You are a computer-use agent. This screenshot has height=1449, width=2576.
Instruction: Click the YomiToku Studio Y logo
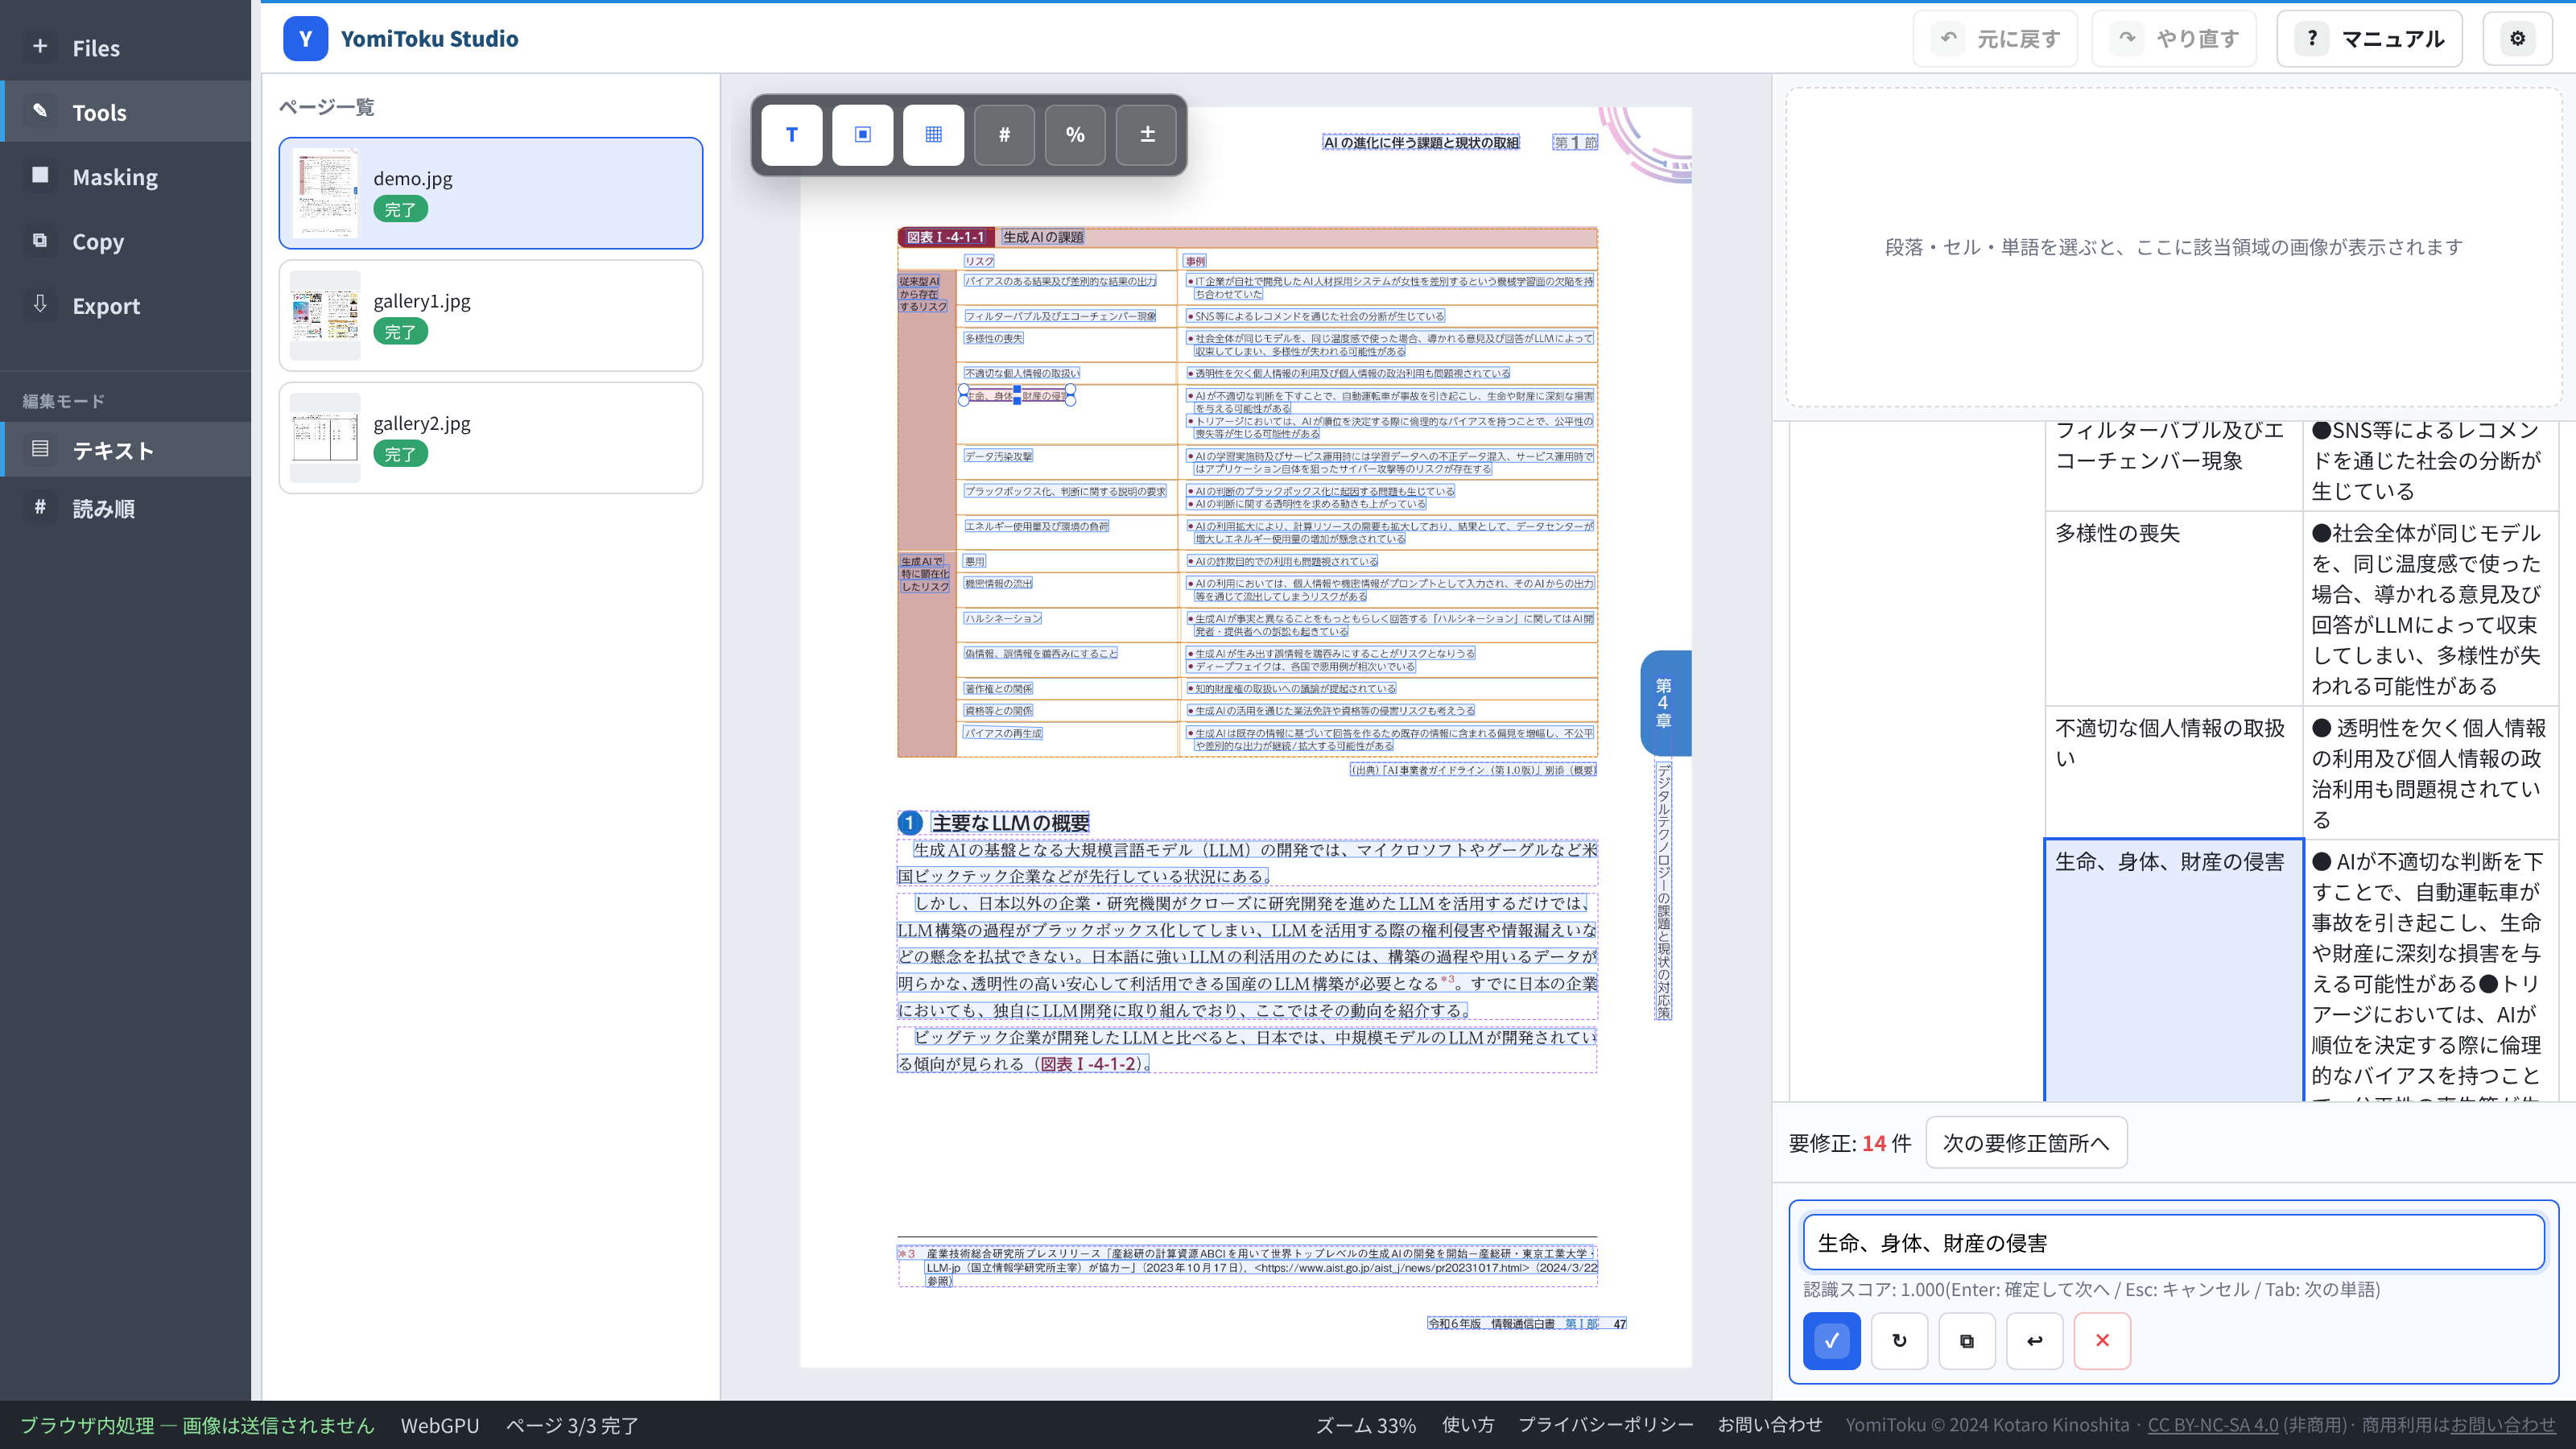pyautogui.click(x=305, y=38)
